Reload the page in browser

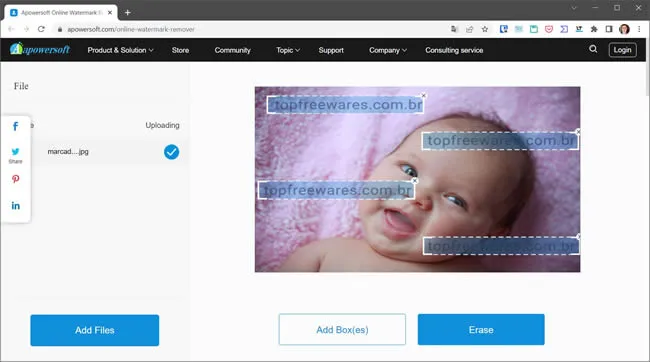41,29
